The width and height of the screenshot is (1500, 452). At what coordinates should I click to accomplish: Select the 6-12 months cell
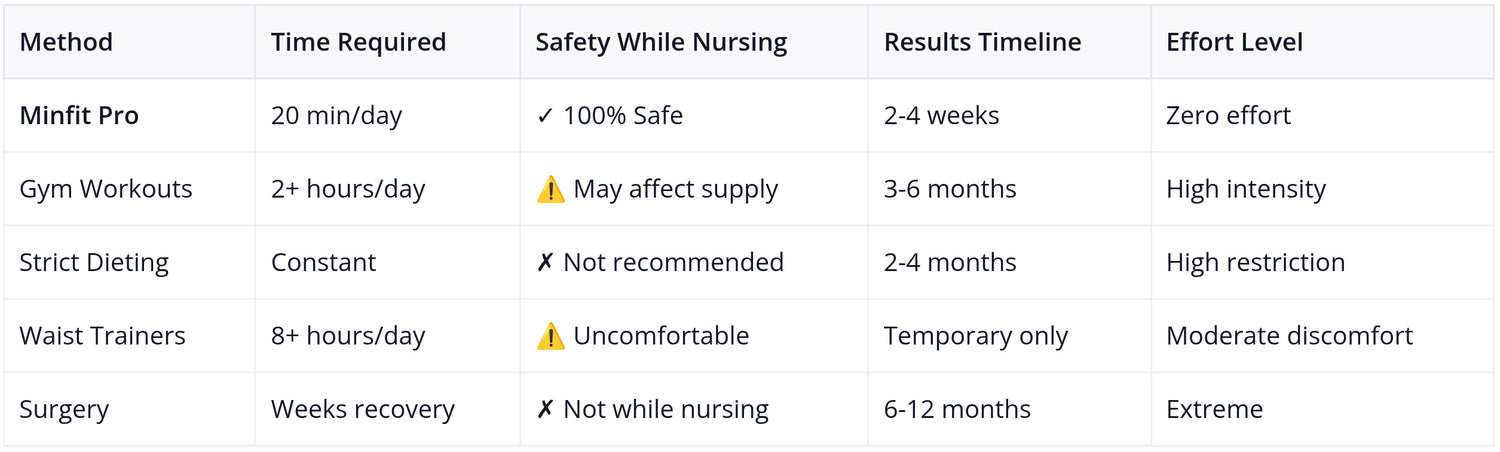coord(1009,410)
